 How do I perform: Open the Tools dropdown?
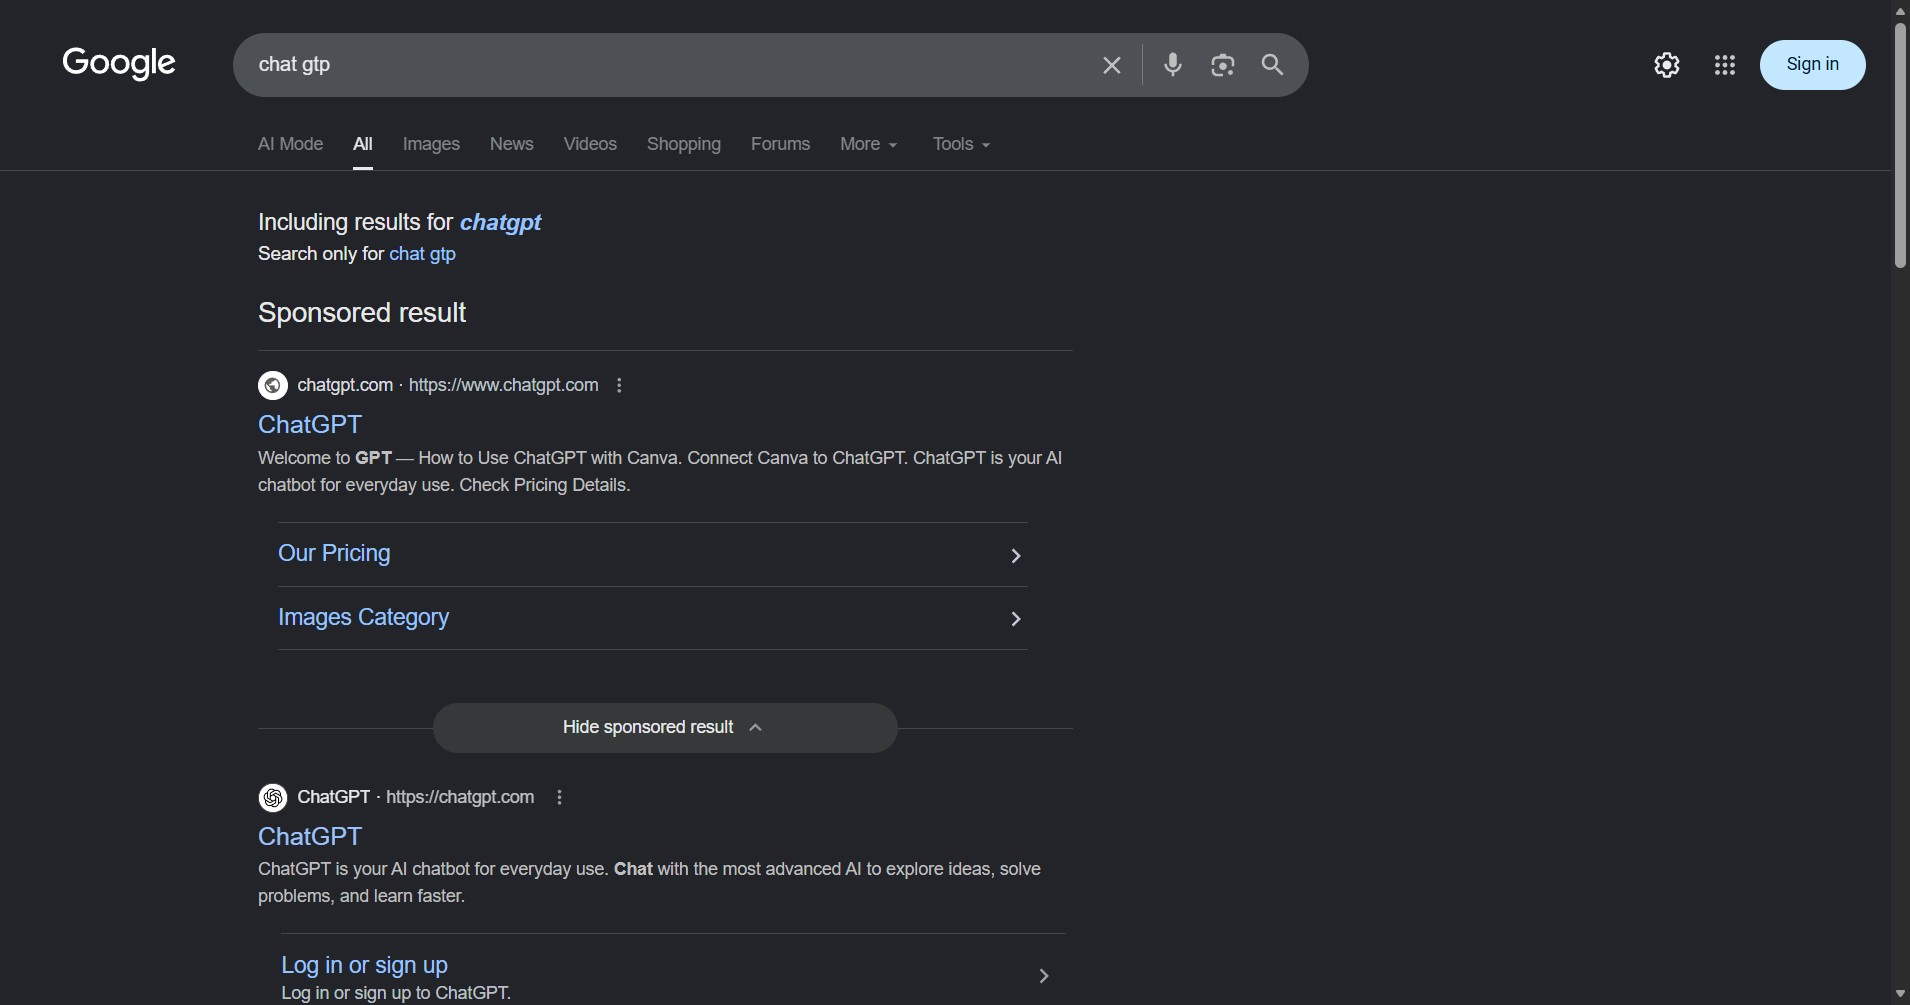click(x=961, y=144)
